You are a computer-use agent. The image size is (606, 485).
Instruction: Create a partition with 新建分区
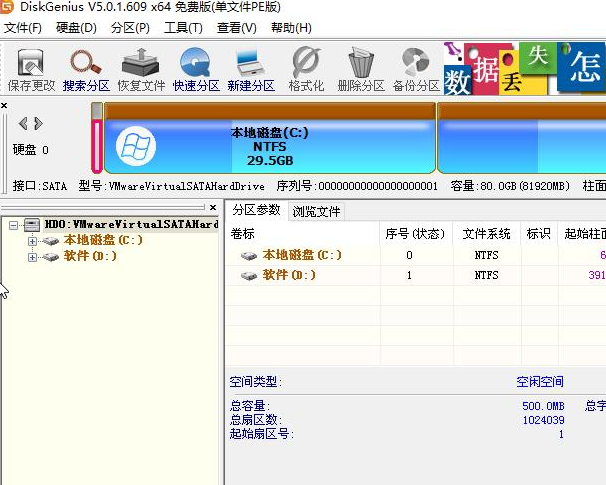point(251,68)
